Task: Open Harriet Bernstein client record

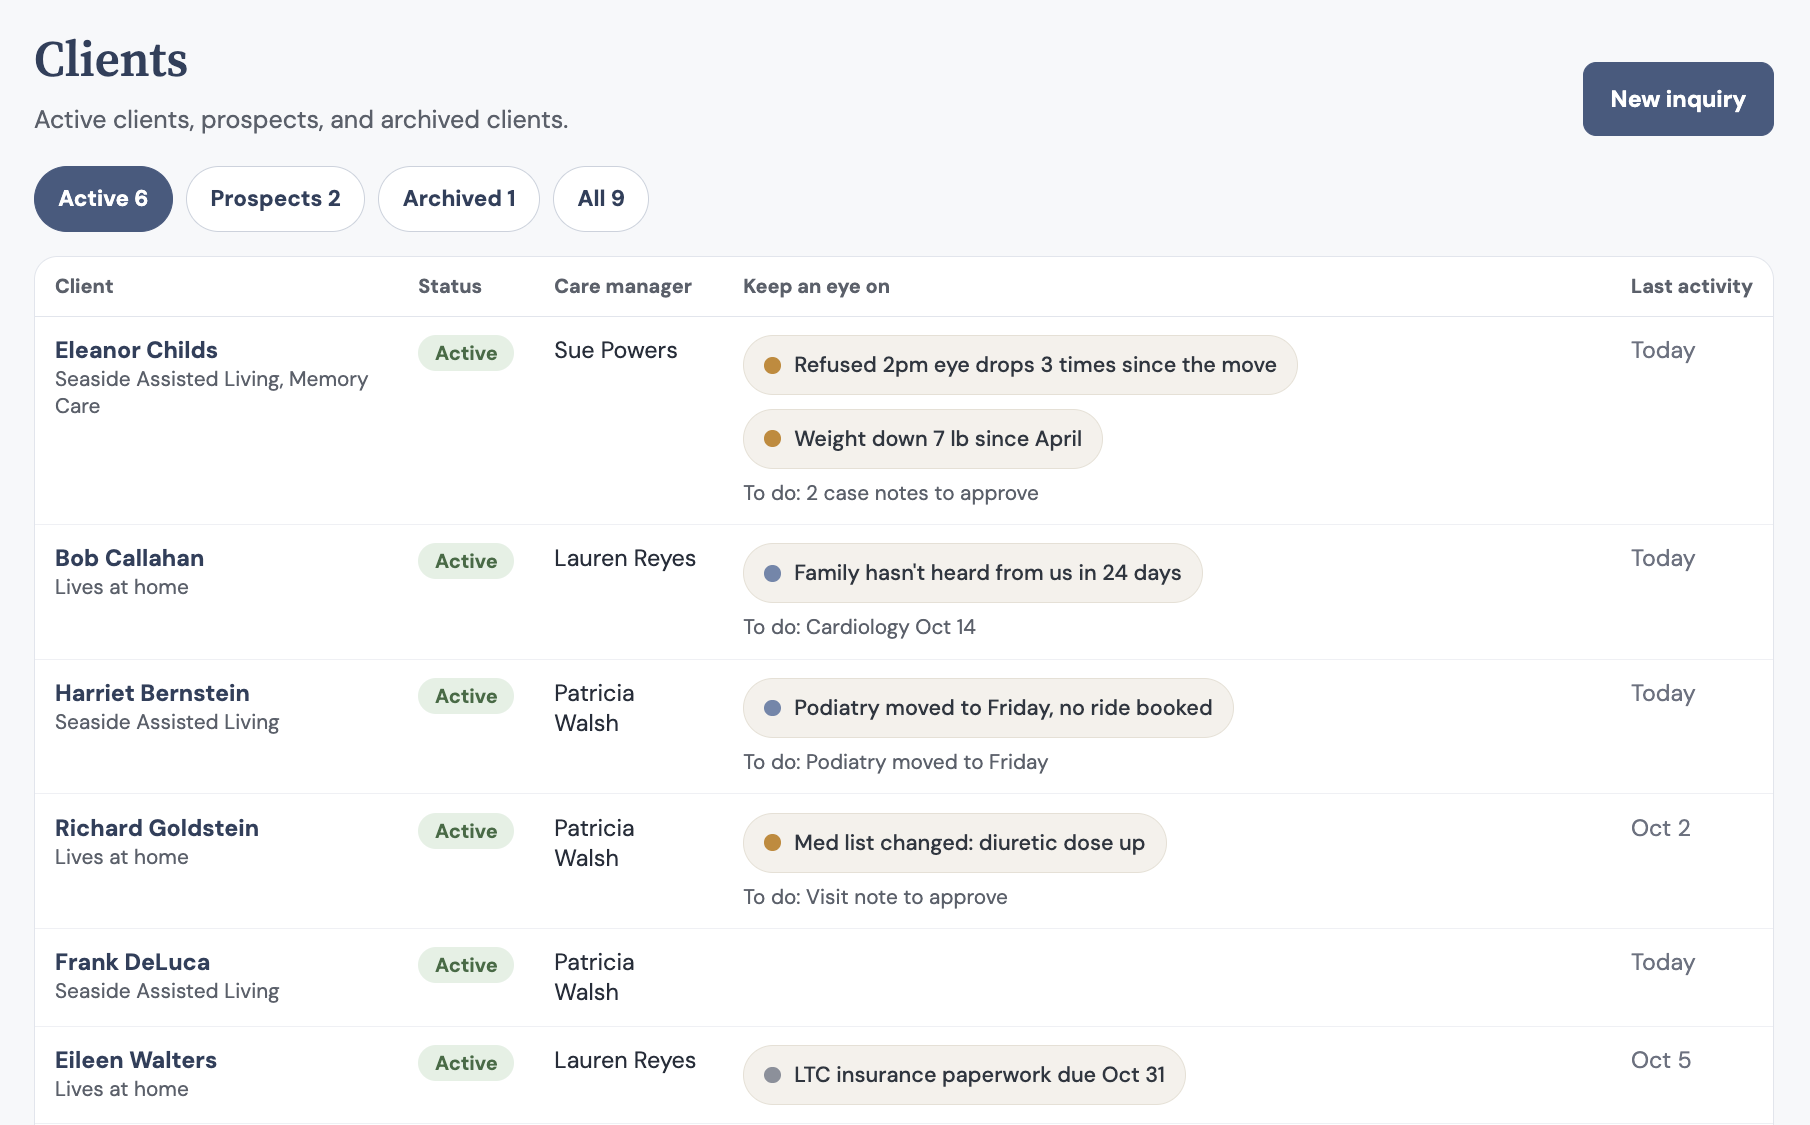Action: point(152,693)
